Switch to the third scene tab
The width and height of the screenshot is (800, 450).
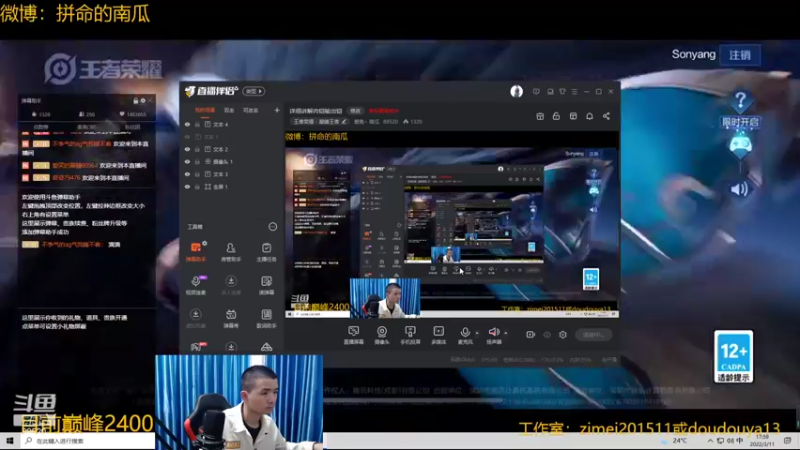pos(251,110)
